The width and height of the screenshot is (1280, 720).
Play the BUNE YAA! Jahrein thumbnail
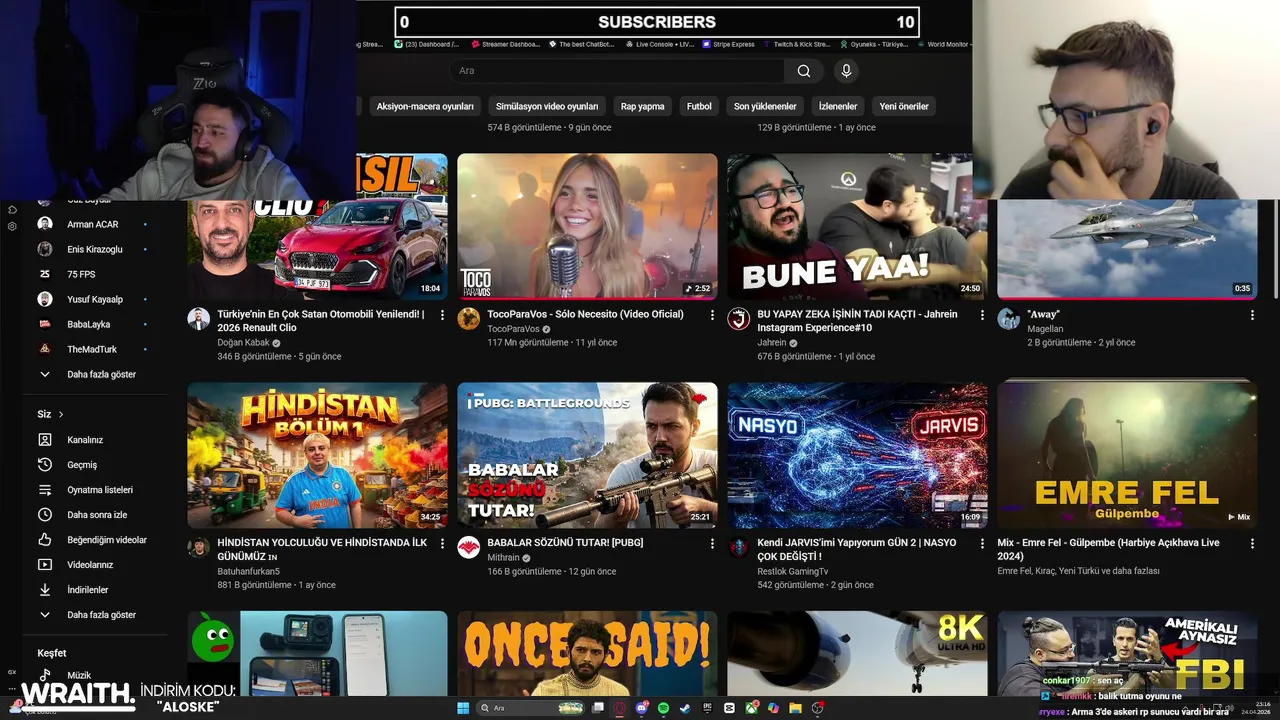pyautogui.click(x=857, y=226)
